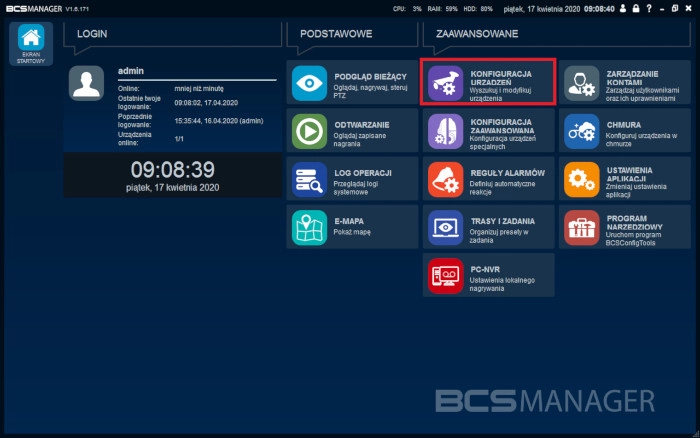This screenshot has width=700, height=438.
Task: Click the LOGIN section header
Action: coord(92,34)
